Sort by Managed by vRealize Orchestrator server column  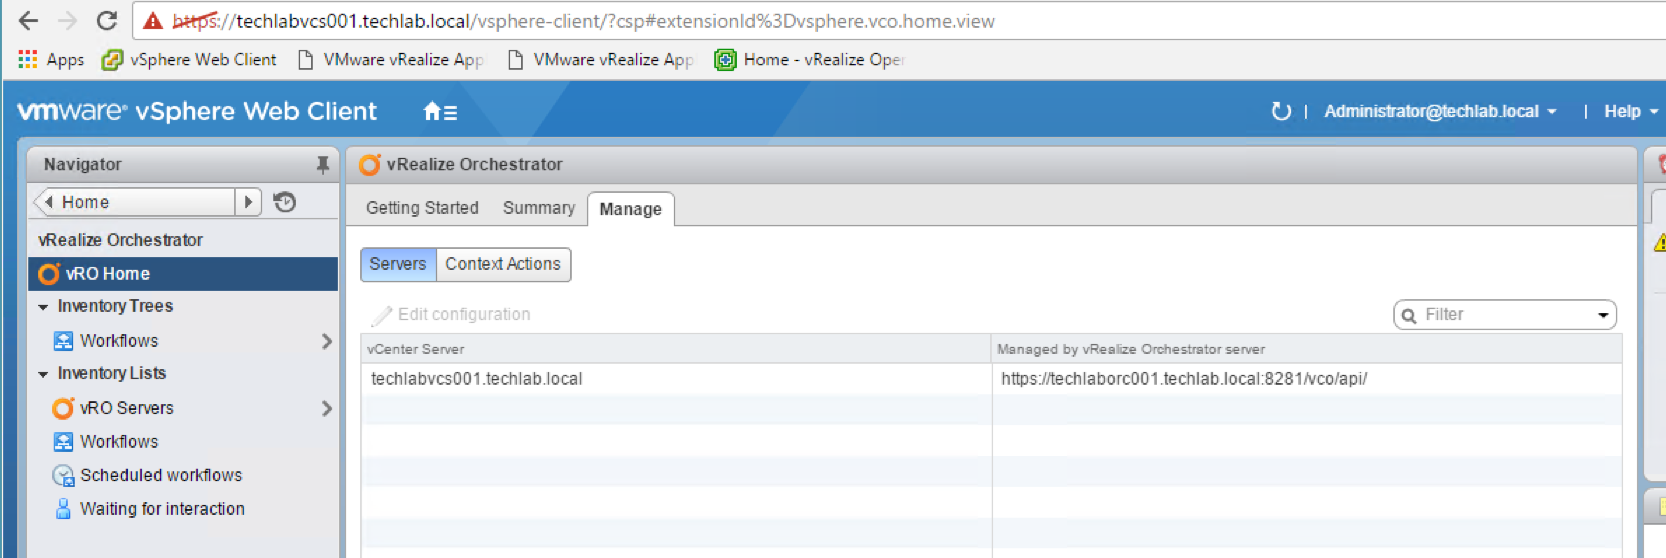click(x=1306, y=349)
